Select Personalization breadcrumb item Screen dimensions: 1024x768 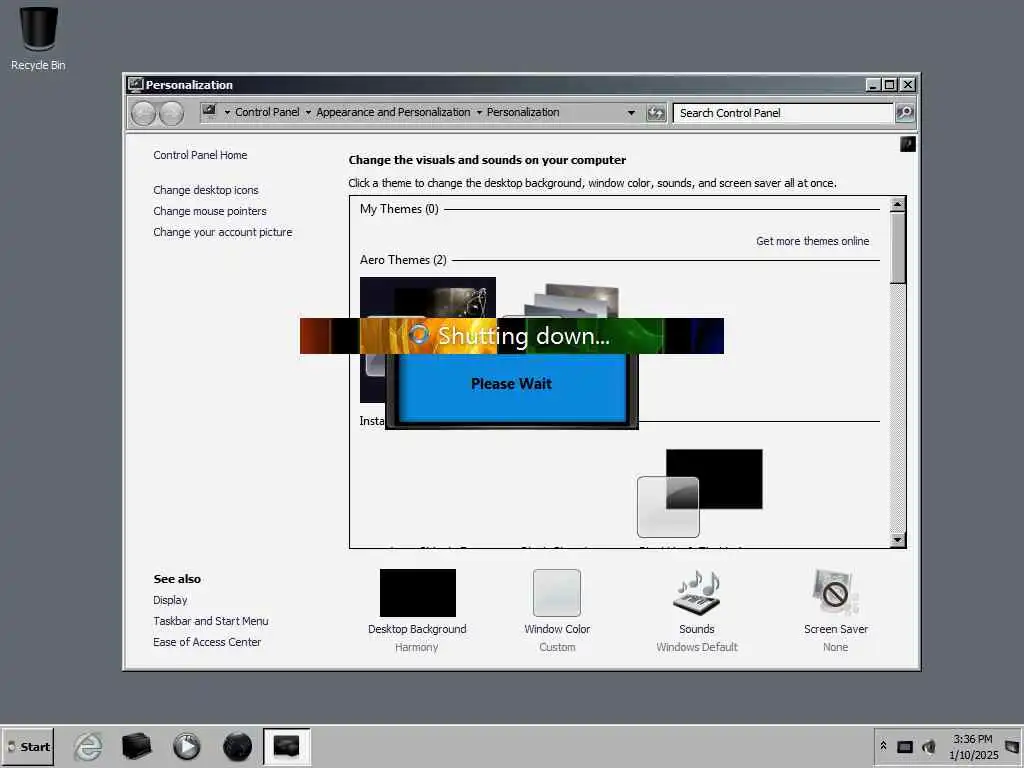pyautogui.click(x=523, y=112)
